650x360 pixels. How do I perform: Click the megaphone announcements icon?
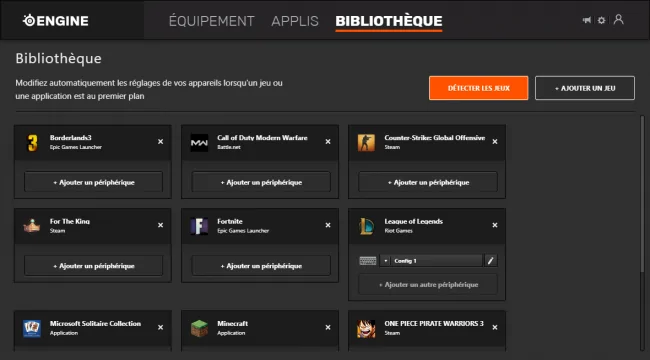(x=587, y=20)
